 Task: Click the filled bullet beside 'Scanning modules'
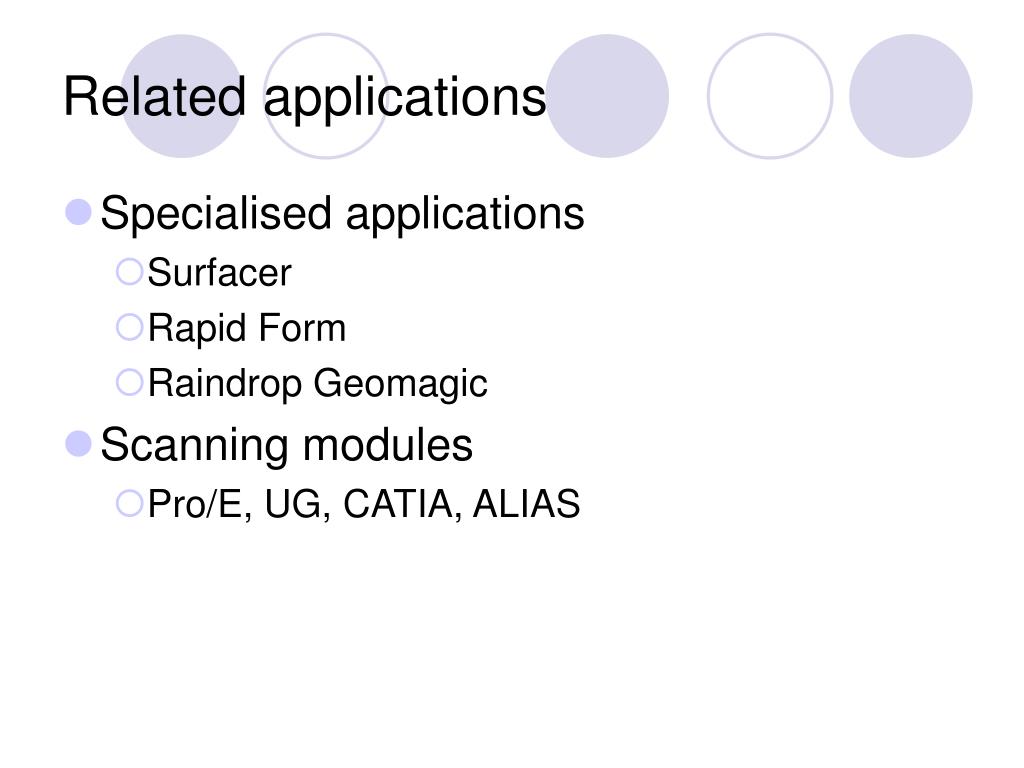78,444
